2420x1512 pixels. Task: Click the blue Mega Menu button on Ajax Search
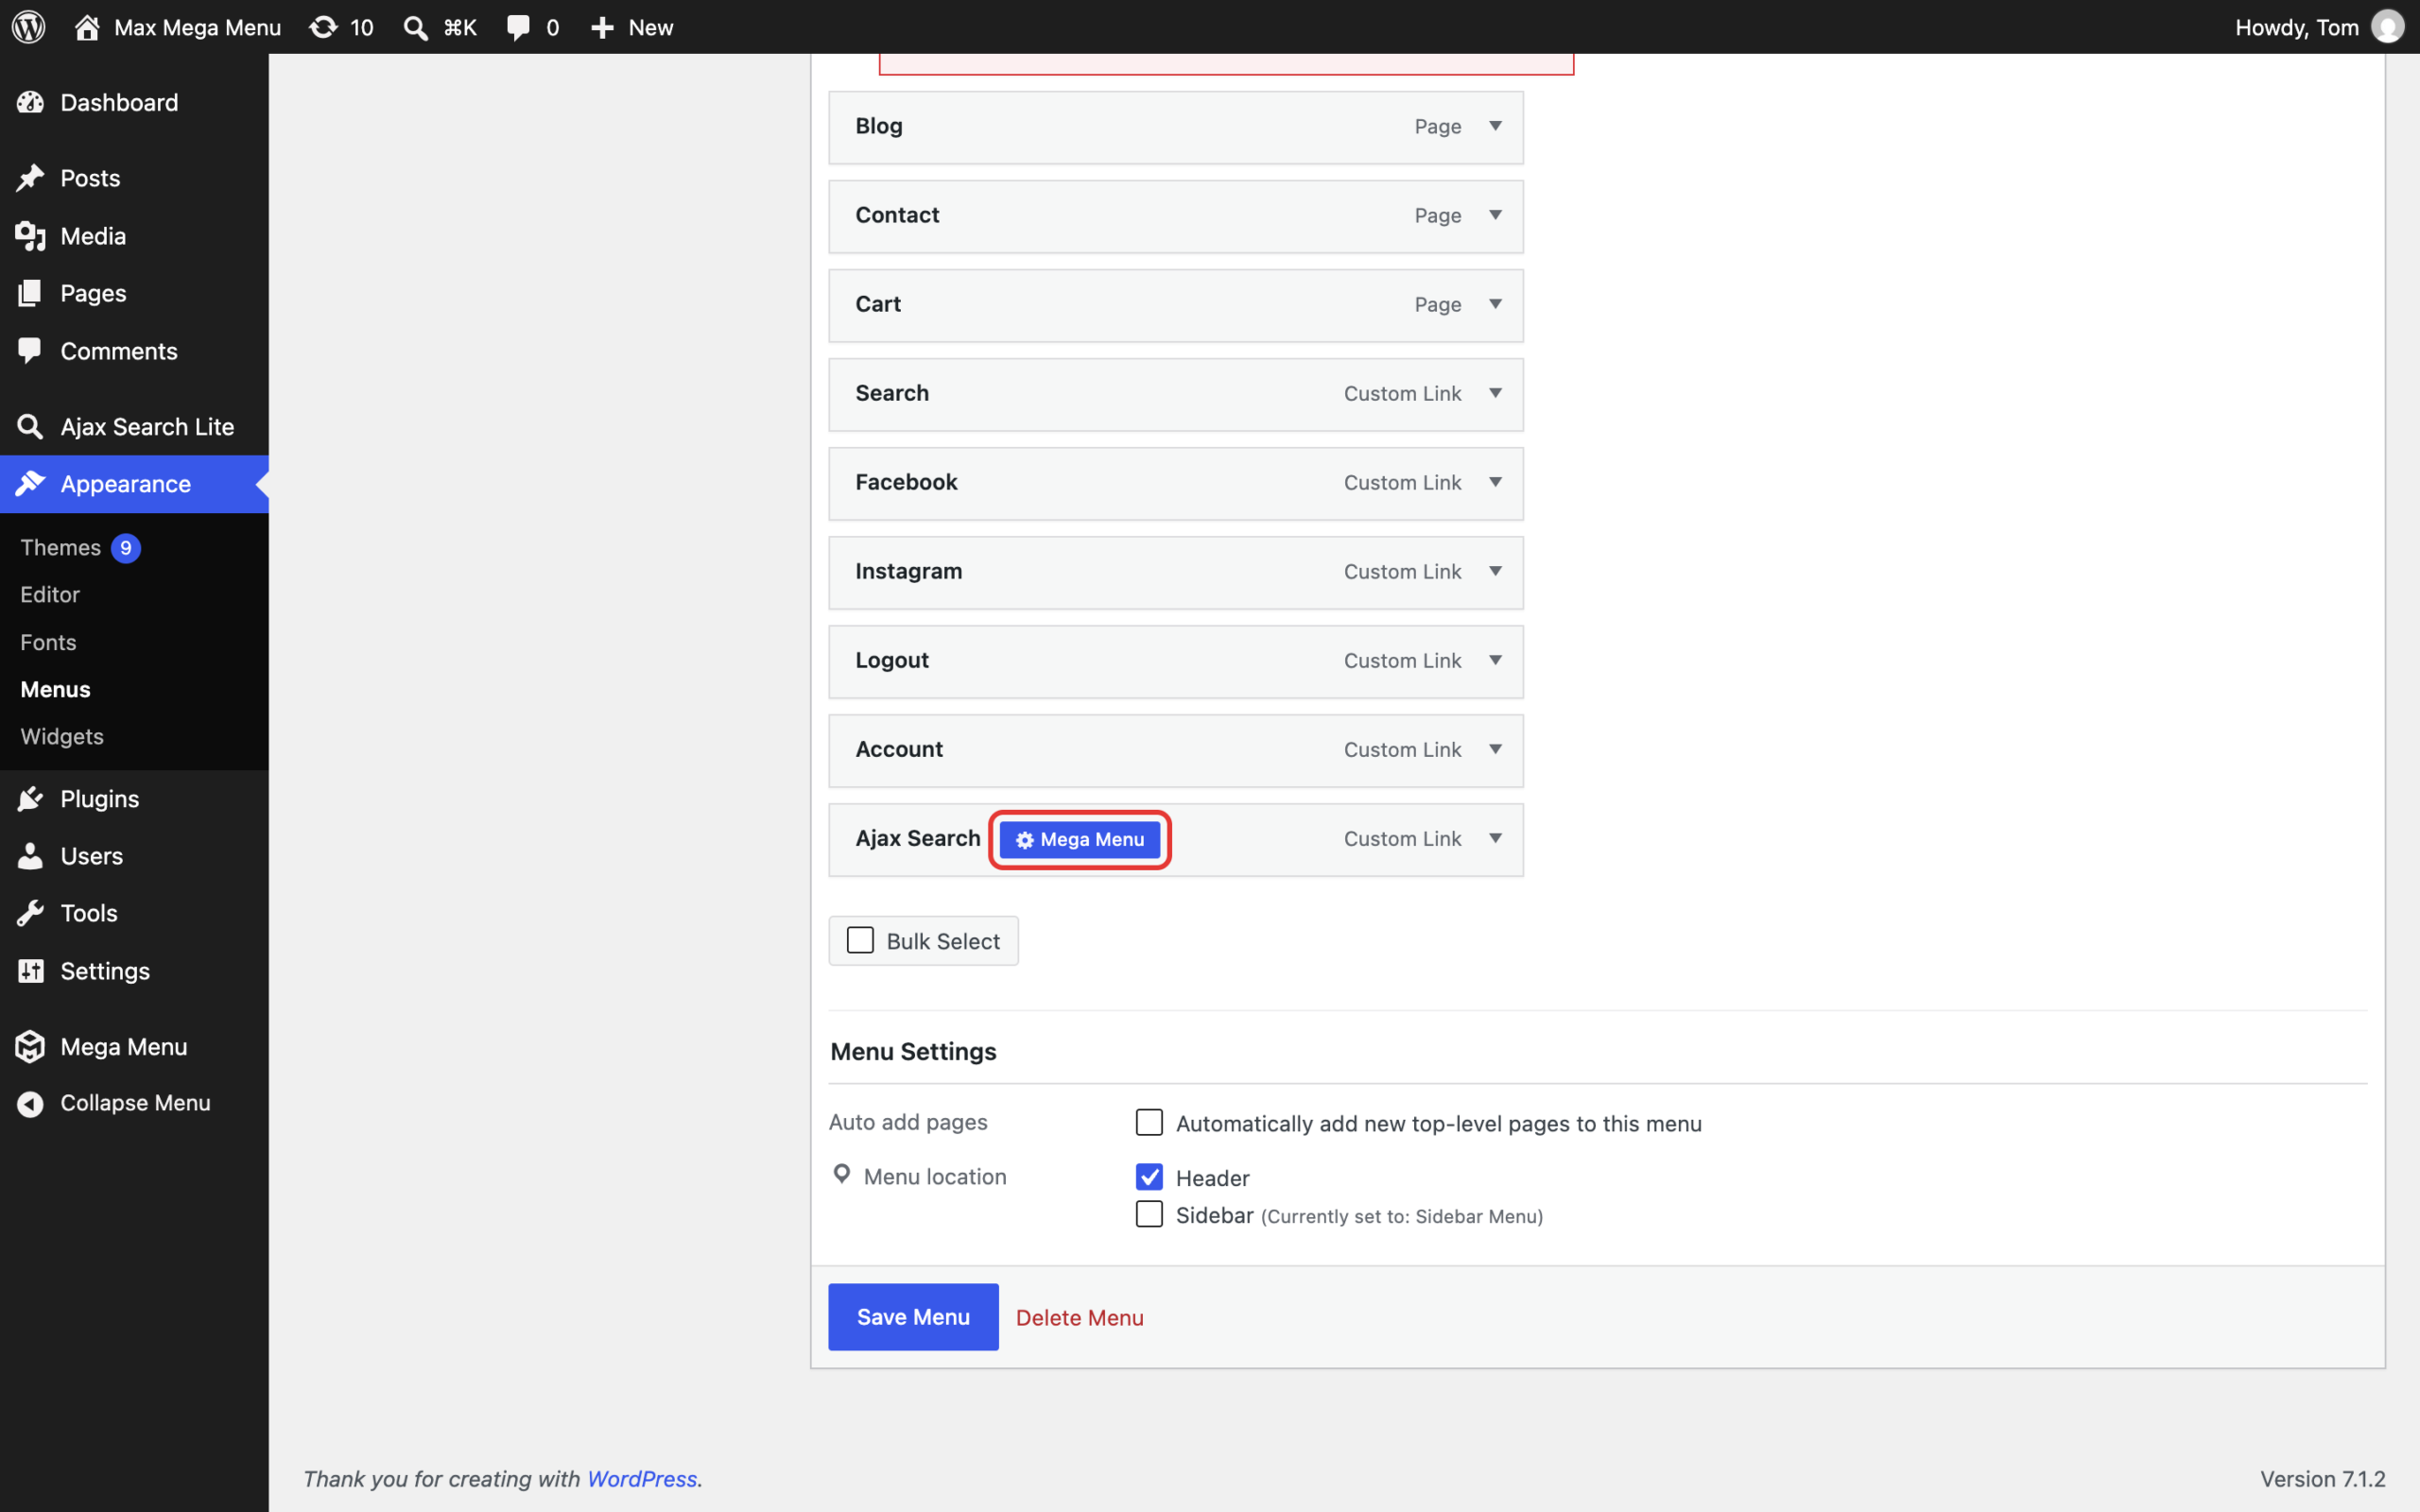[1080, 840]
